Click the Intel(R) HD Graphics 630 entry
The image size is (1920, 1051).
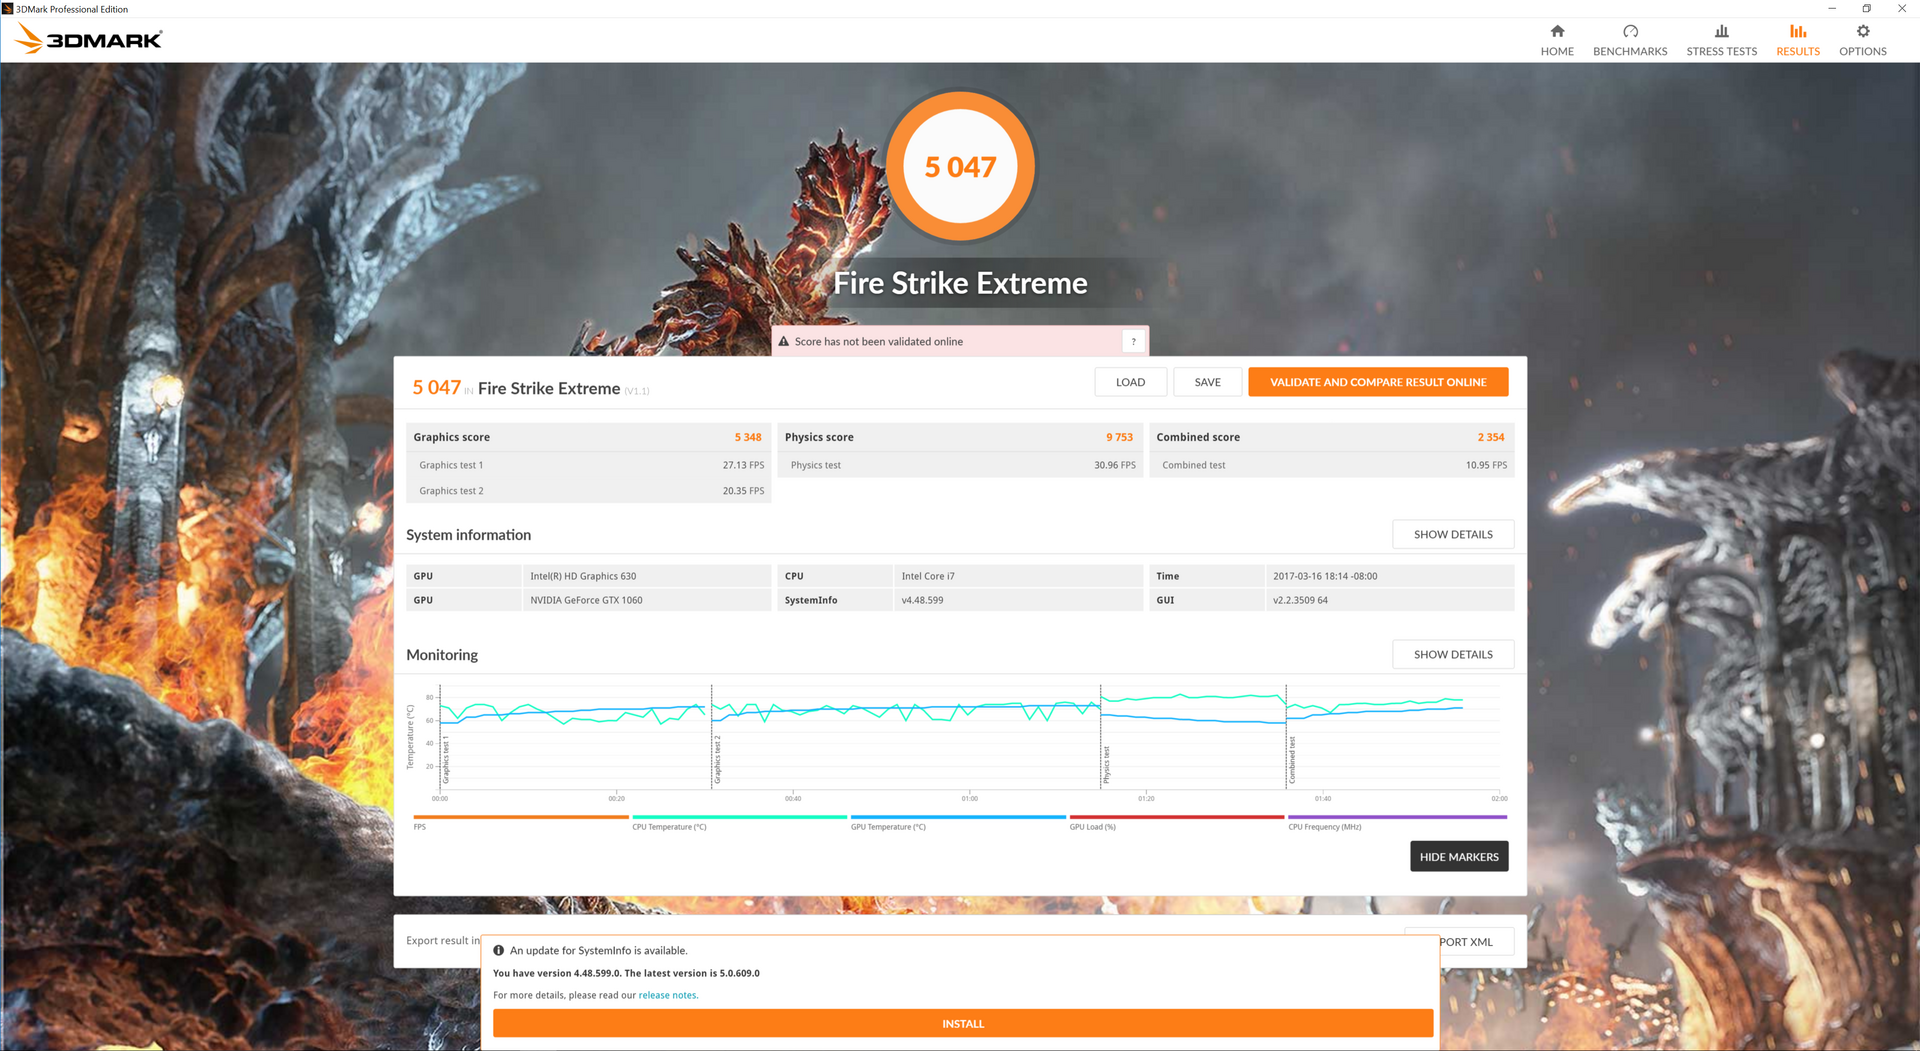(583, 576)
